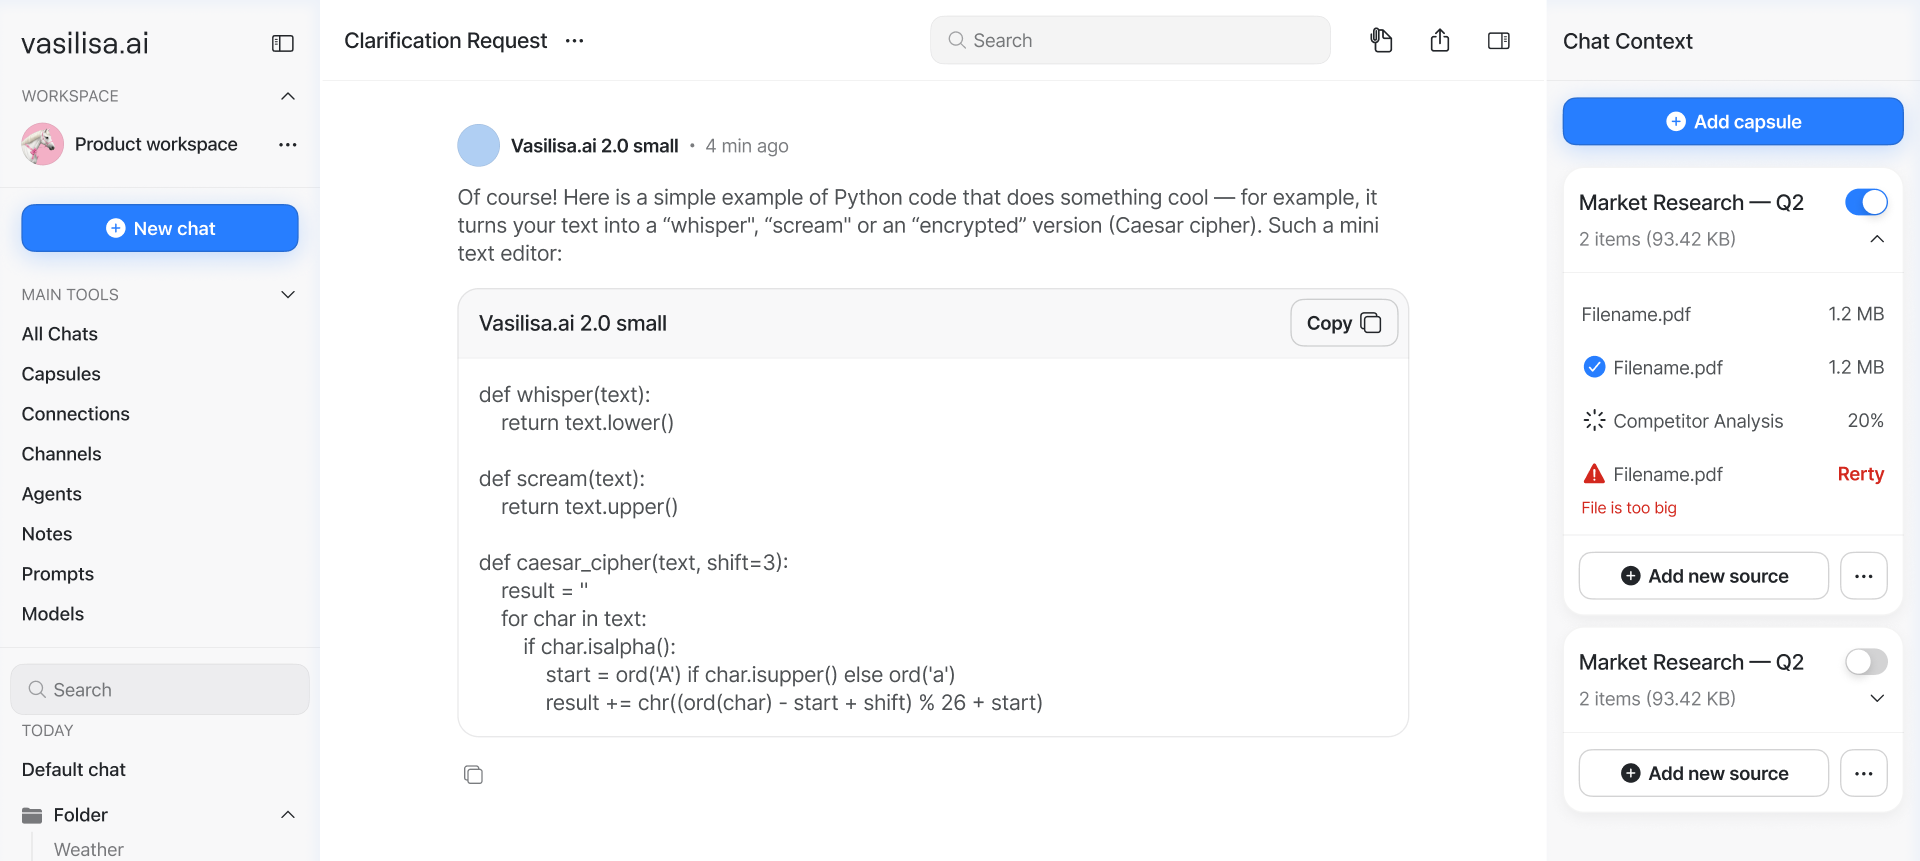Go to Agents in main tools
This screenshot has width=1920, height=861.
pos(52,494)
